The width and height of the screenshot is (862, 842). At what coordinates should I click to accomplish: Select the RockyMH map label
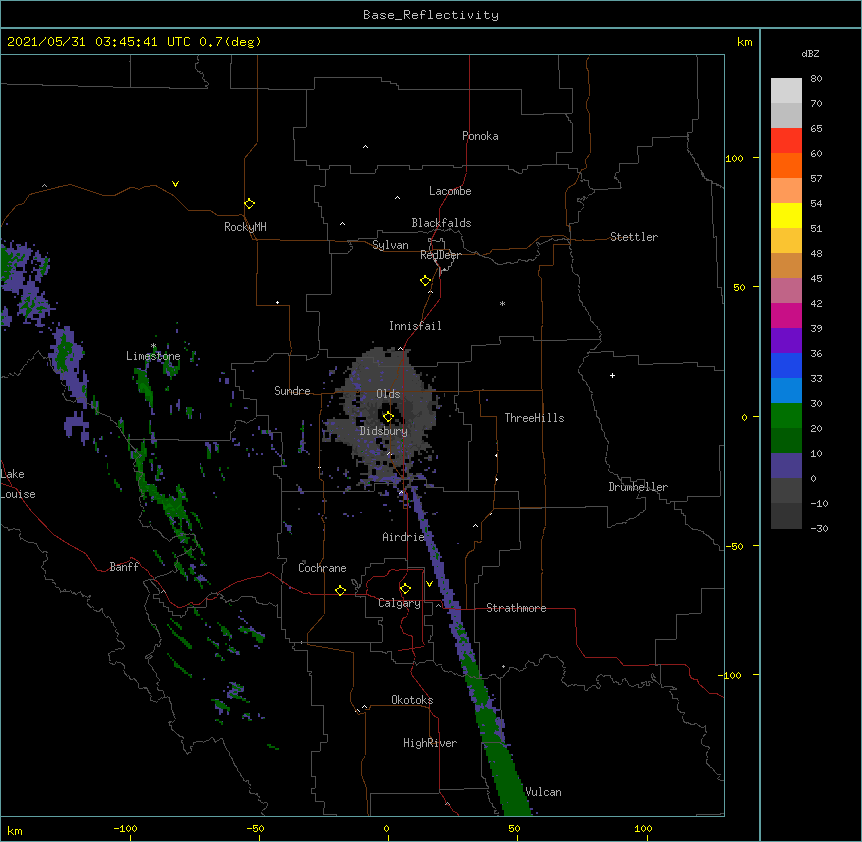tap(245, 227)
